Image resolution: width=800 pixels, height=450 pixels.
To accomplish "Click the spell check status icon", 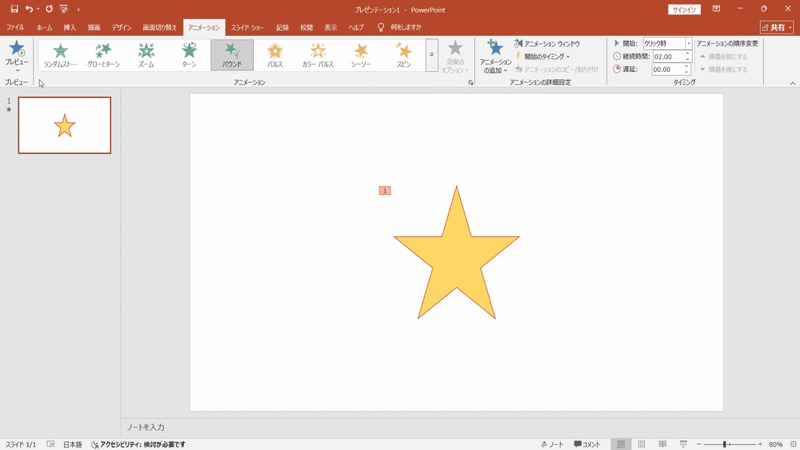I will 51,444.
